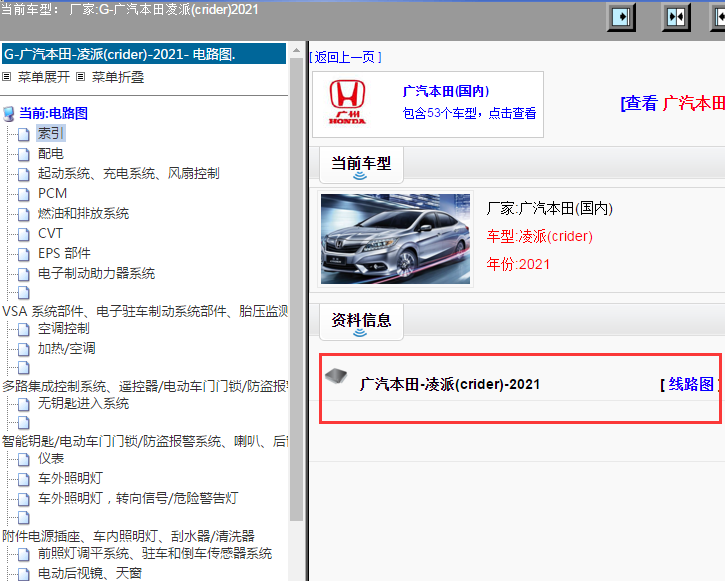Click the first panel layout icon at top right

tap(621, 18)
